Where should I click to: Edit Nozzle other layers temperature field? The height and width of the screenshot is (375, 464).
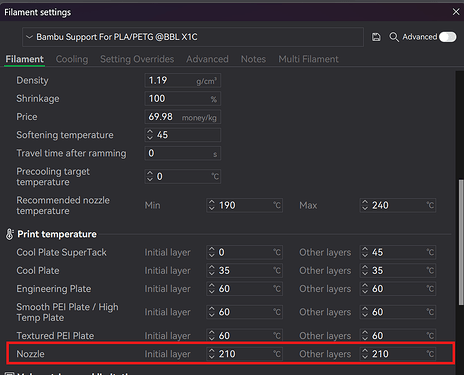pyautogui.click(x=398, y=354)
